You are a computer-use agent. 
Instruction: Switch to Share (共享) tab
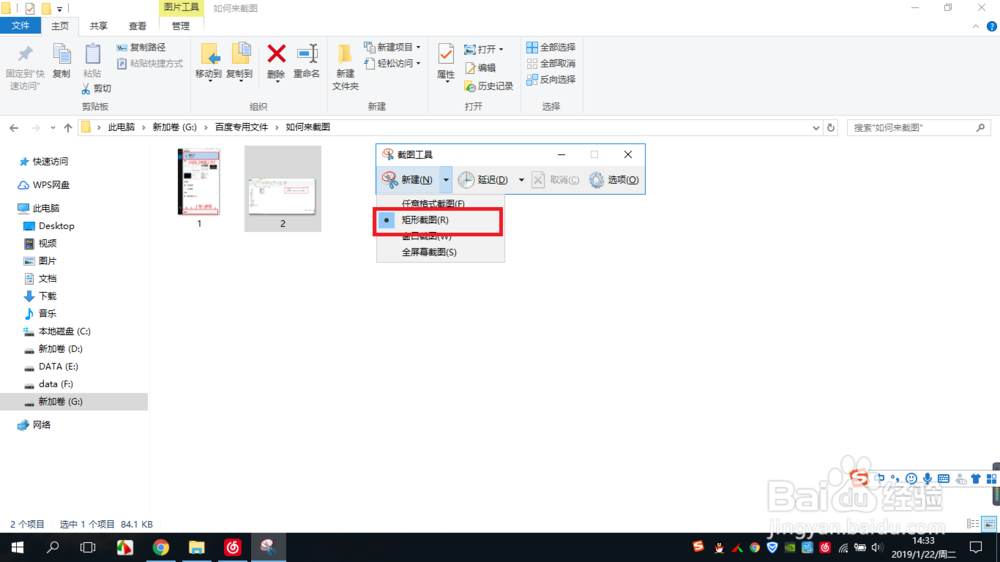coord(98,26)
